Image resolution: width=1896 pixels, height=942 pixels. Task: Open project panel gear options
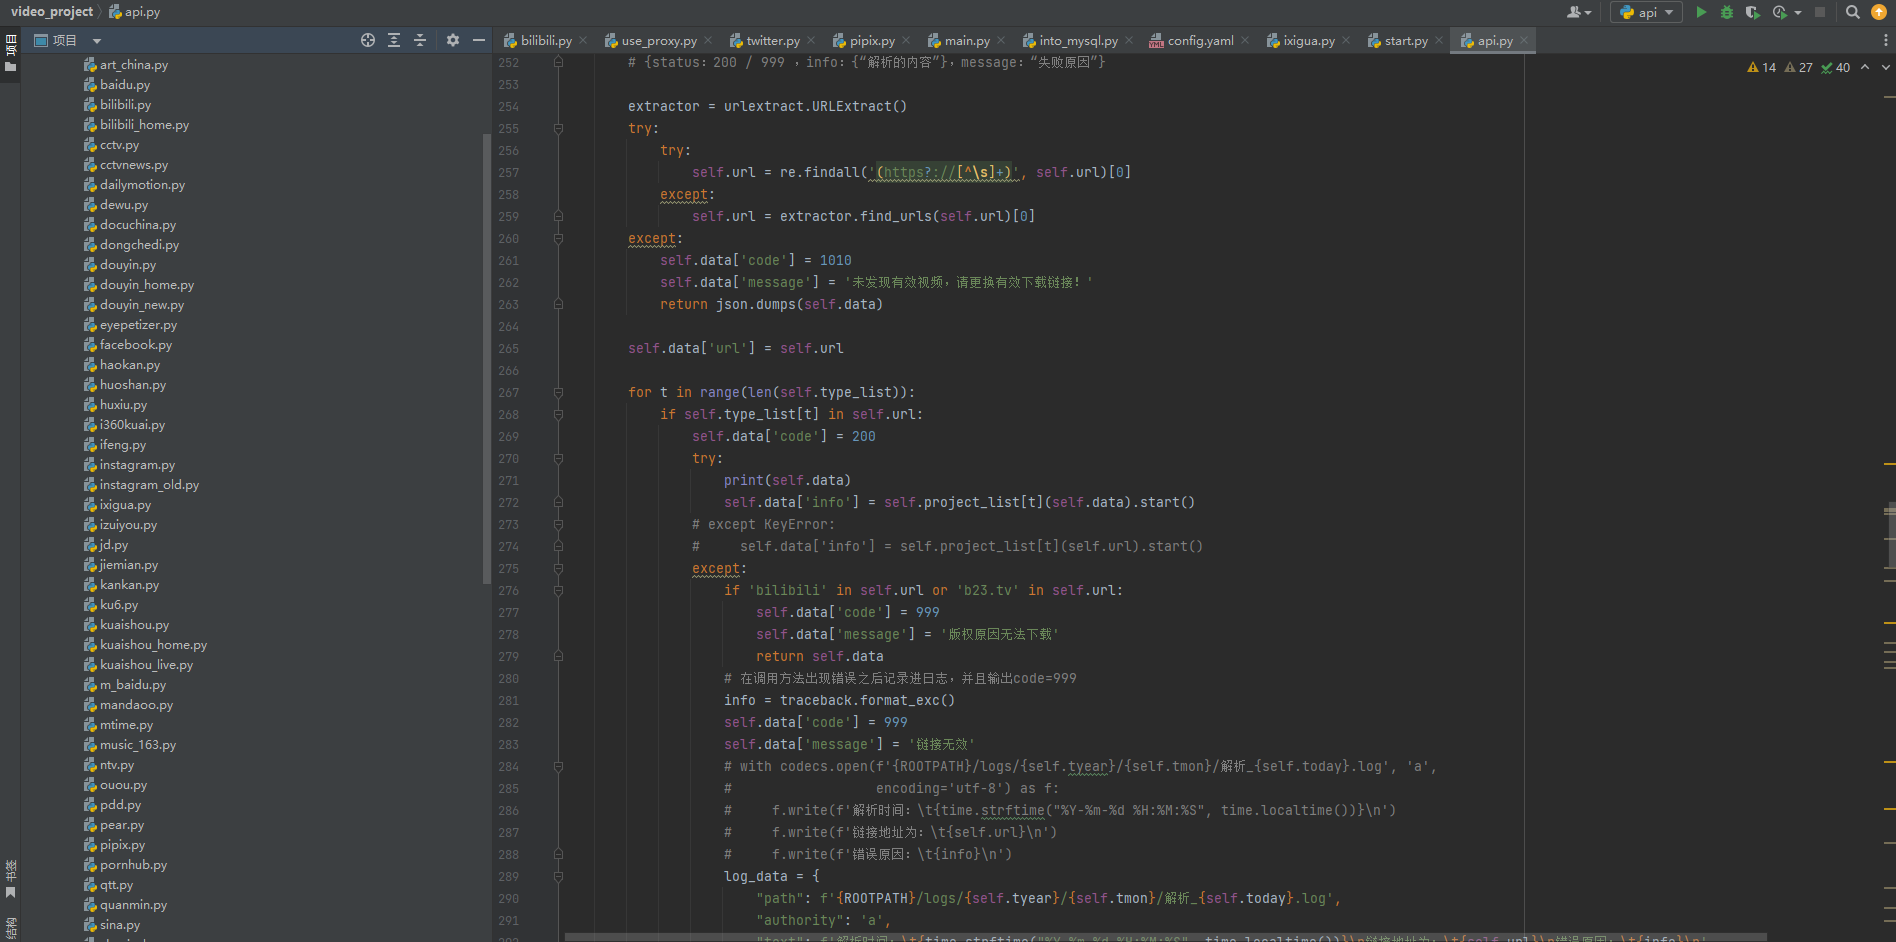[x=453, y=40]
